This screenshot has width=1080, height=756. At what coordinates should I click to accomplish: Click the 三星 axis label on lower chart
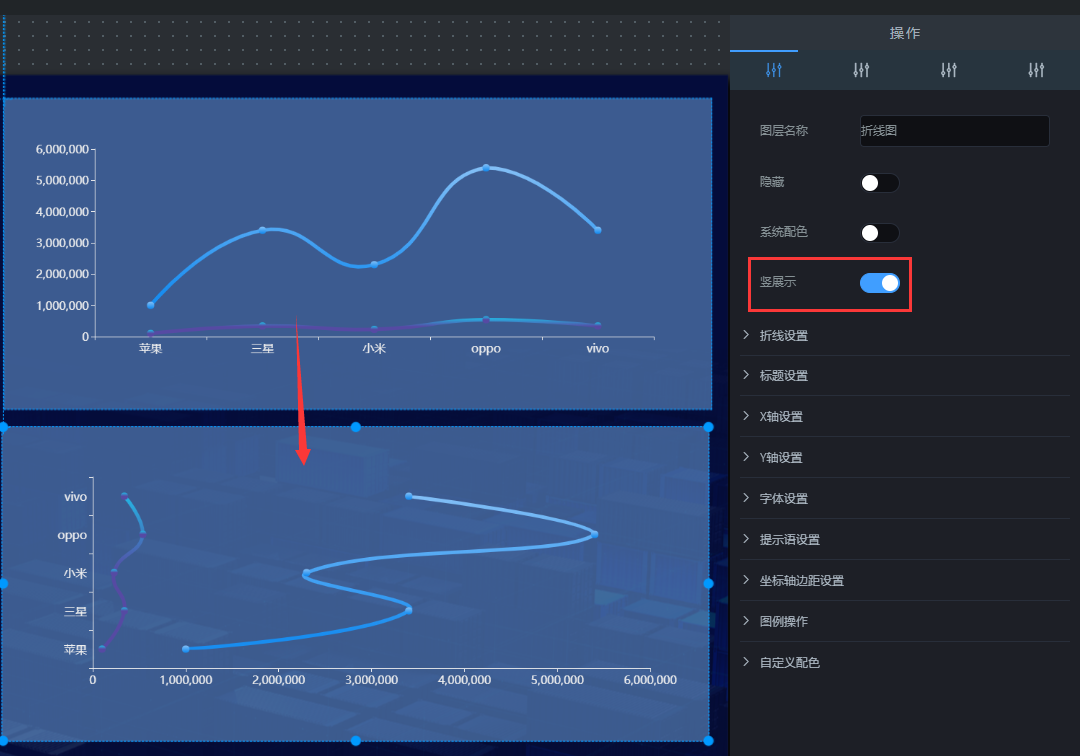pyautogui.click(x=75, y=611)
